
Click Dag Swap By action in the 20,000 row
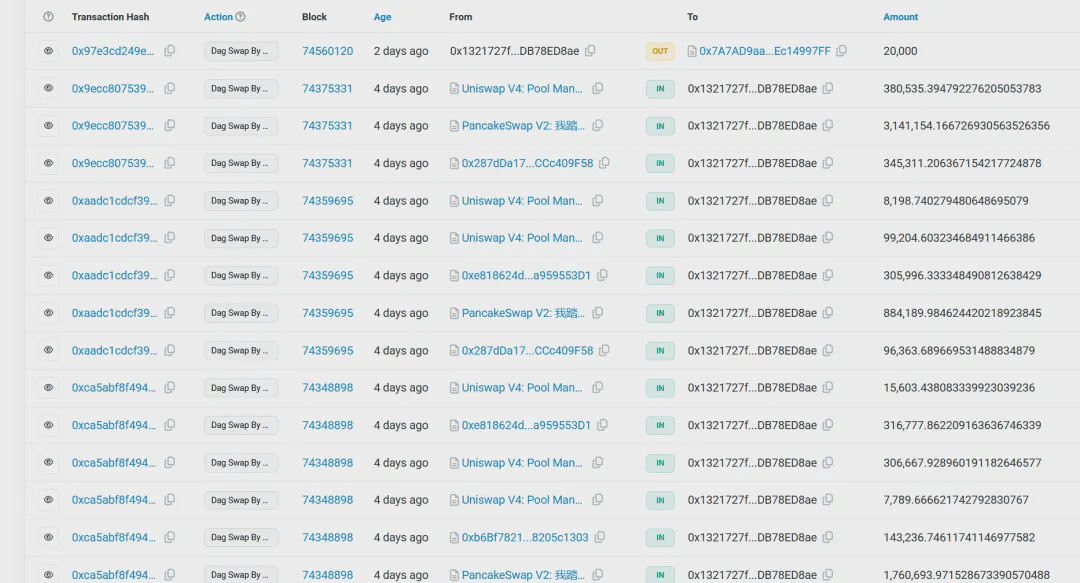tap(240, 51)
